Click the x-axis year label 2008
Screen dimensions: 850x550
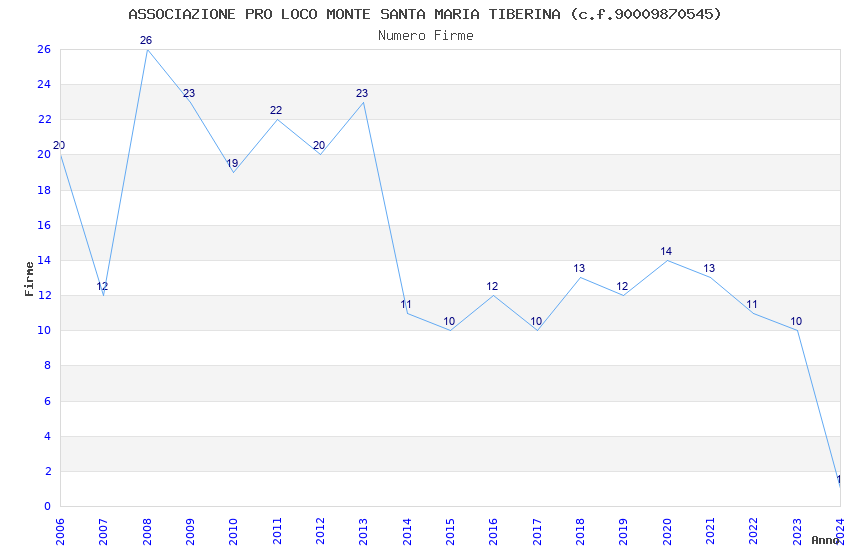pos(146,532)
